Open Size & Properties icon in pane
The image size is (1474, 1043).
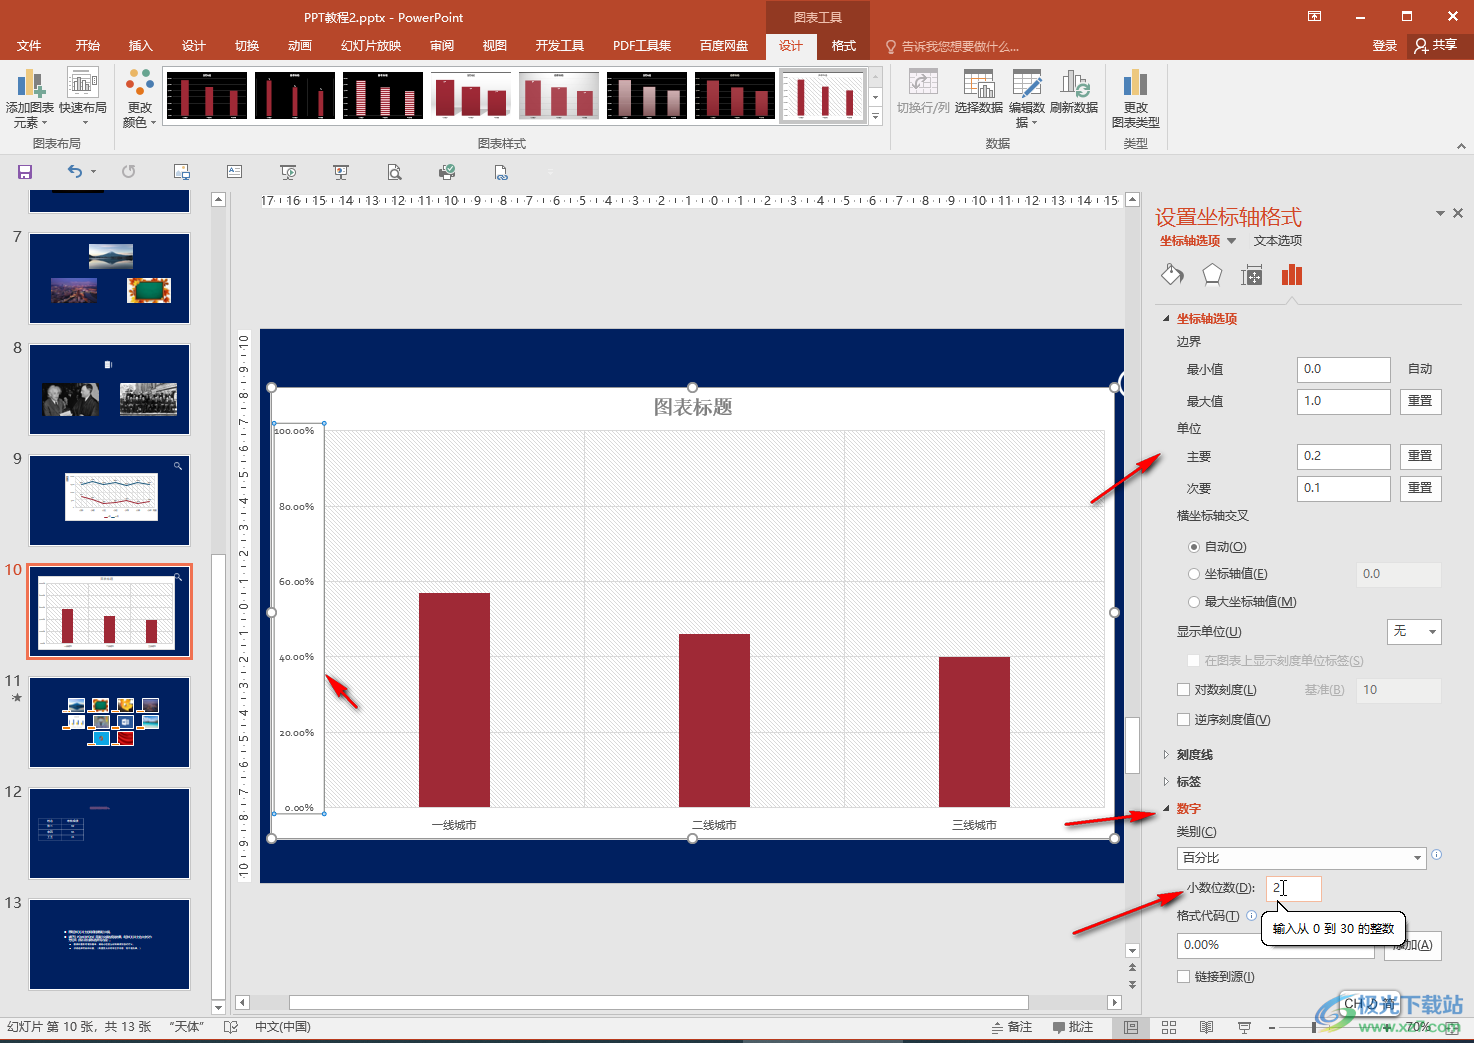tap(1252, 275)
